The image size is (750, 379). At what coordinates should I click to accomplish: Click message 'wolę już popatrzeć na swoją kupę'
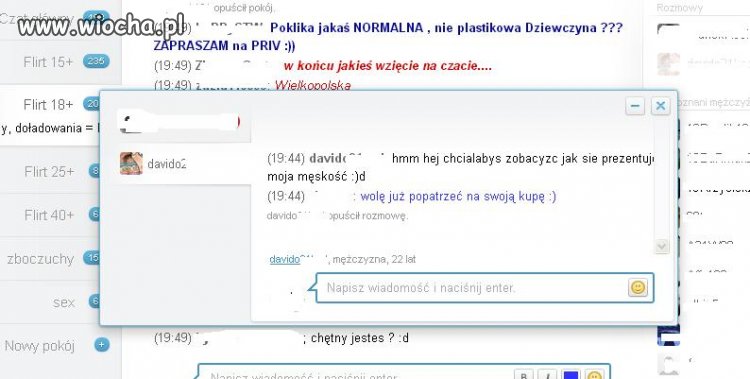pos(458,196)
